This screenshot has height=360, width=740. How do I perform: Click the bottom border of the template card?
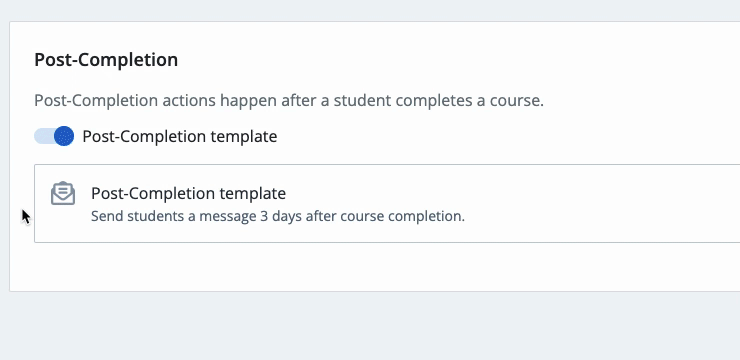click(387, 242)
